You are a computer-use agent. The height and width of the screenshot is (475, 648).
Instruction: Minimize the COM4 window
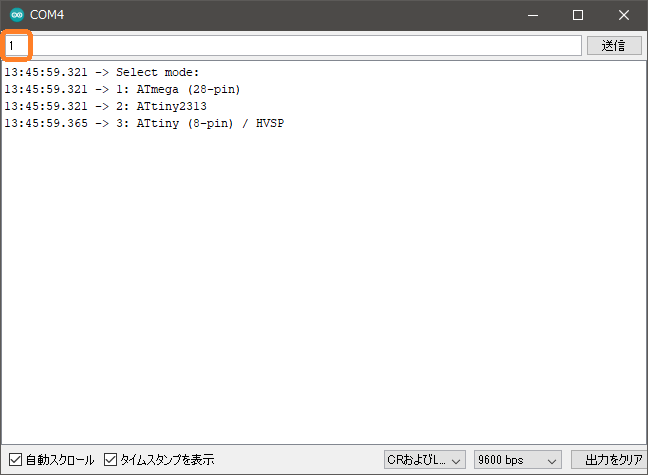point(533,15)
